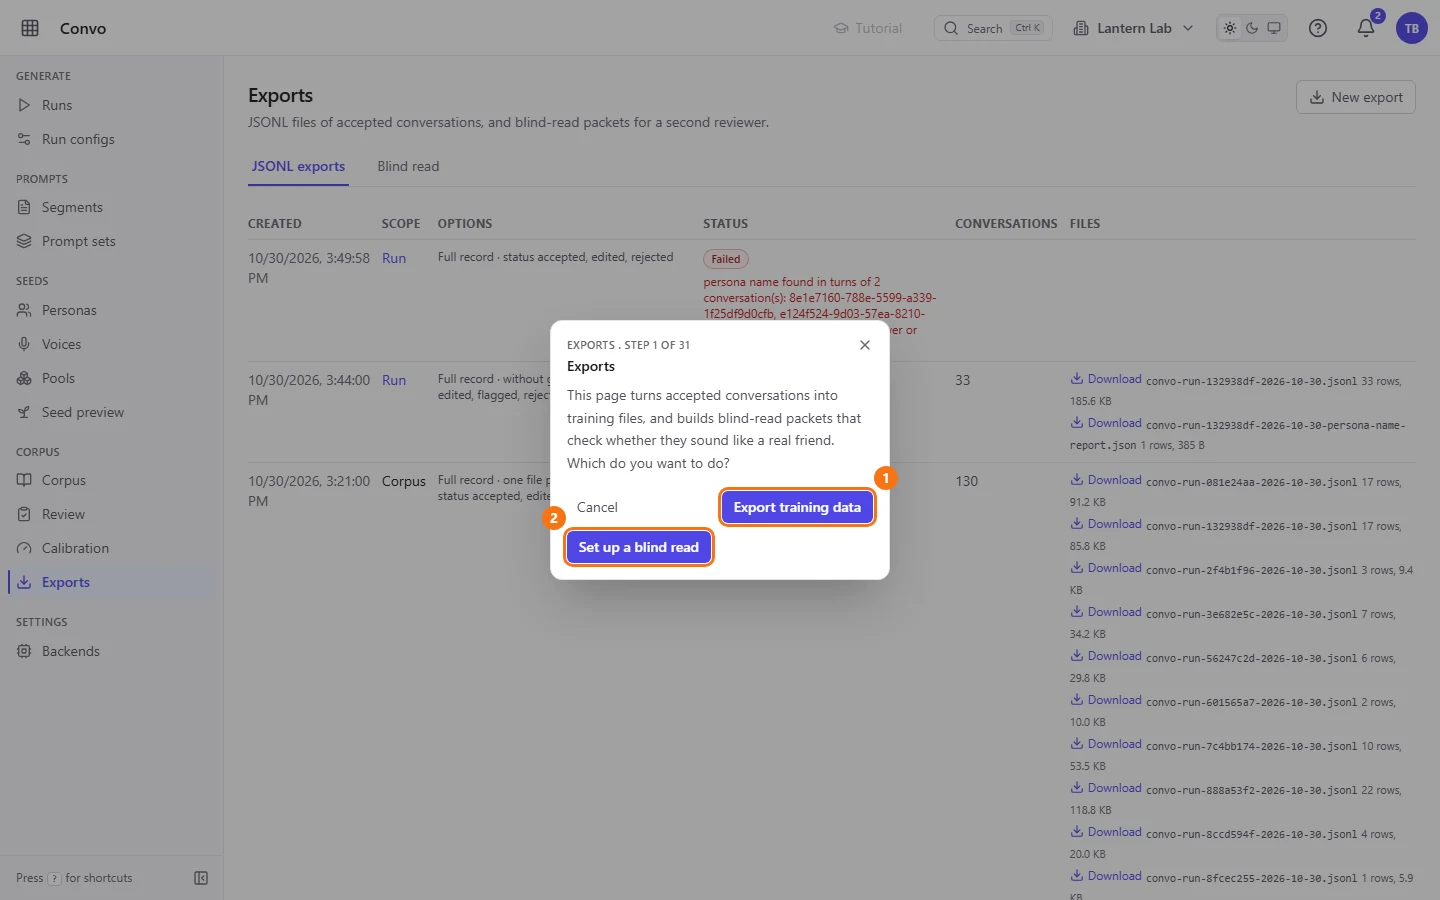Open Pools in sidebar
The width and height of the screenshot is (1440, 900).
111,378
